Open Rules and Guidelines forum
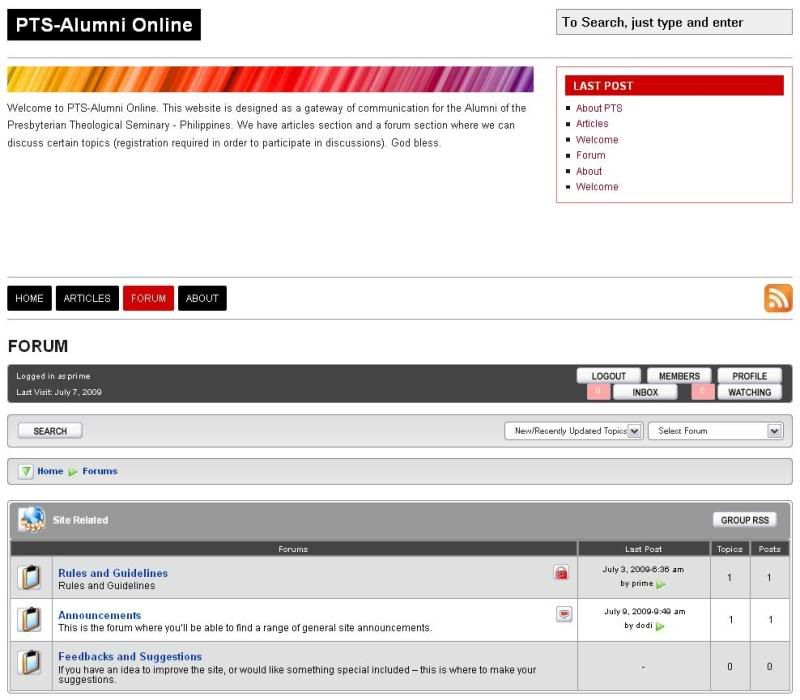Image resolution: width=800 pixels, height=700 pixels. tap(113, 573)
